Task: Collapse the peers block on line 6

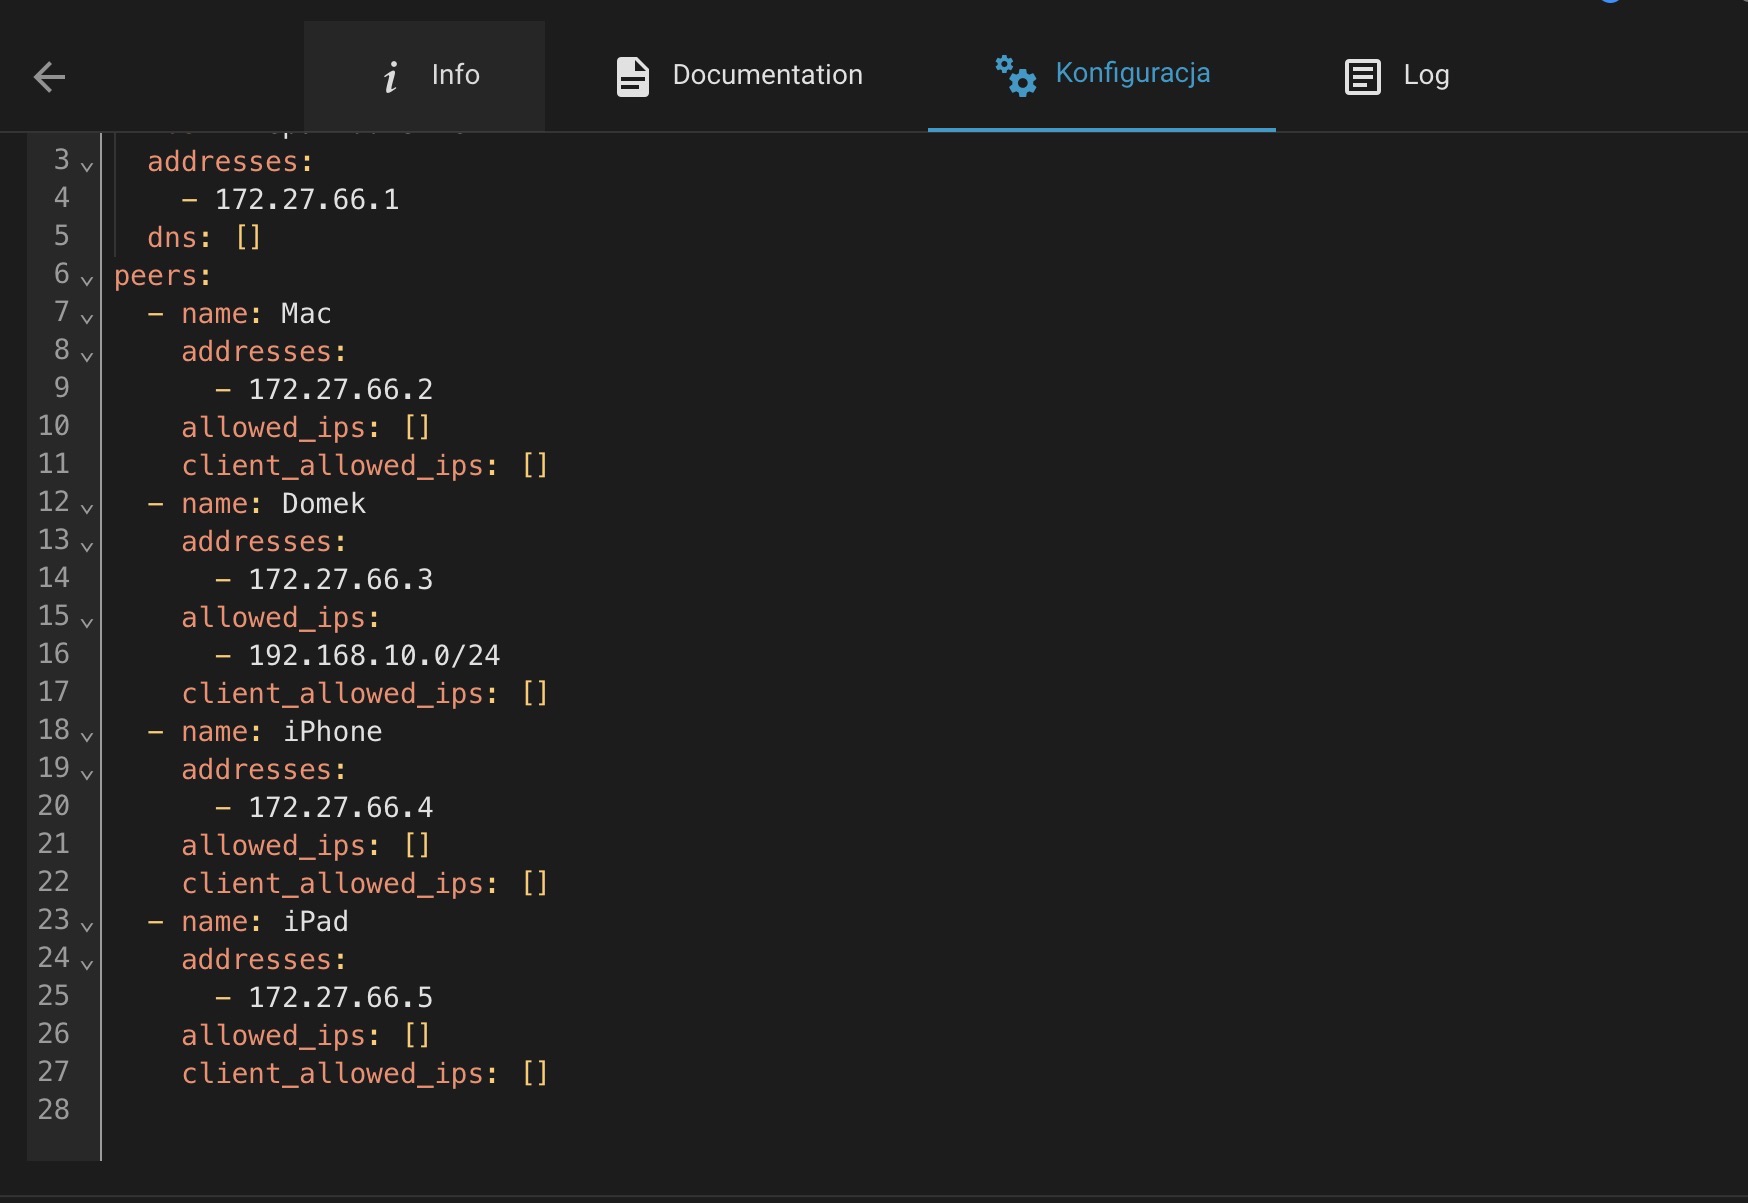Action: 87,280
